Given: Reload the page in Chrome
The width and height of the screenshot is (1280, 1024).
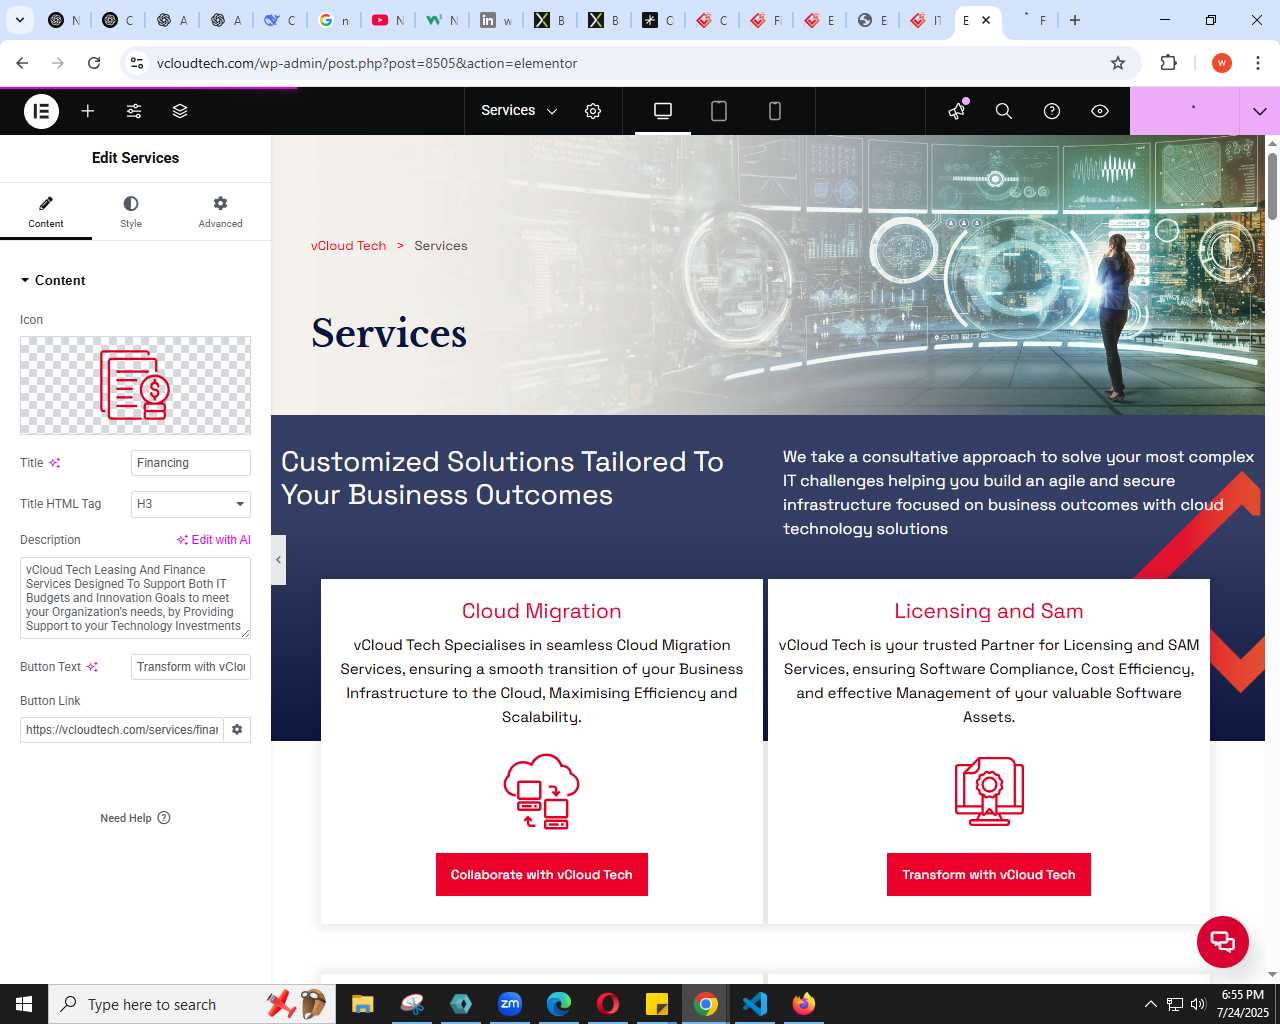Looking at the screenshot, I should click(94, 63).
